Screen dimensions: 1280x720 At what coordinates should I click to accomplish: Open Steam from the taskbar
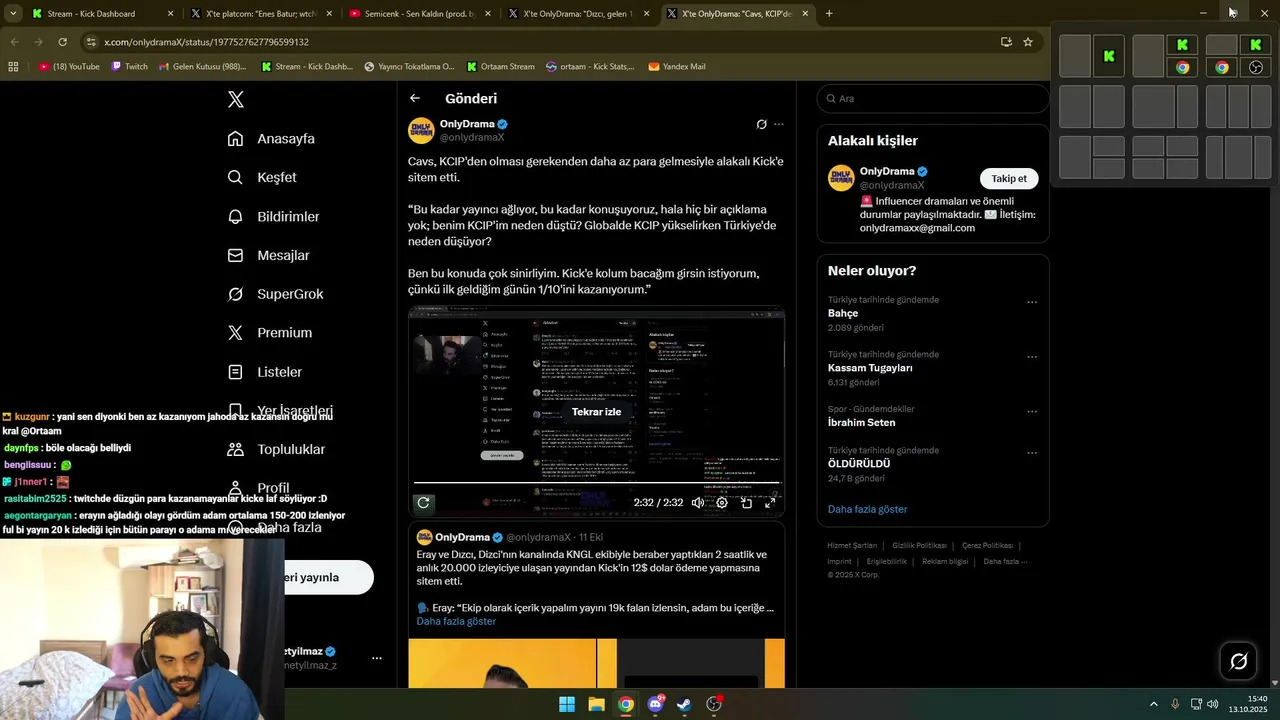684,704
